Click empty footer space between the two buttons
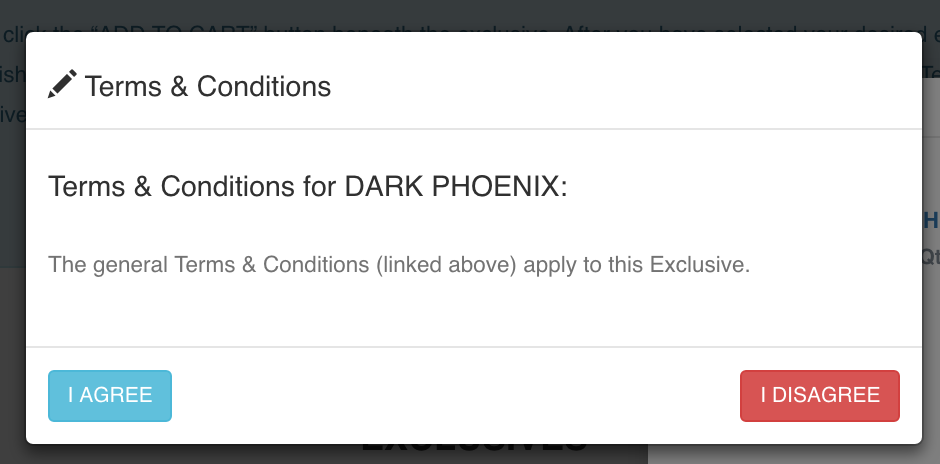This screenshot has height=464, width=940. point(456,396)
